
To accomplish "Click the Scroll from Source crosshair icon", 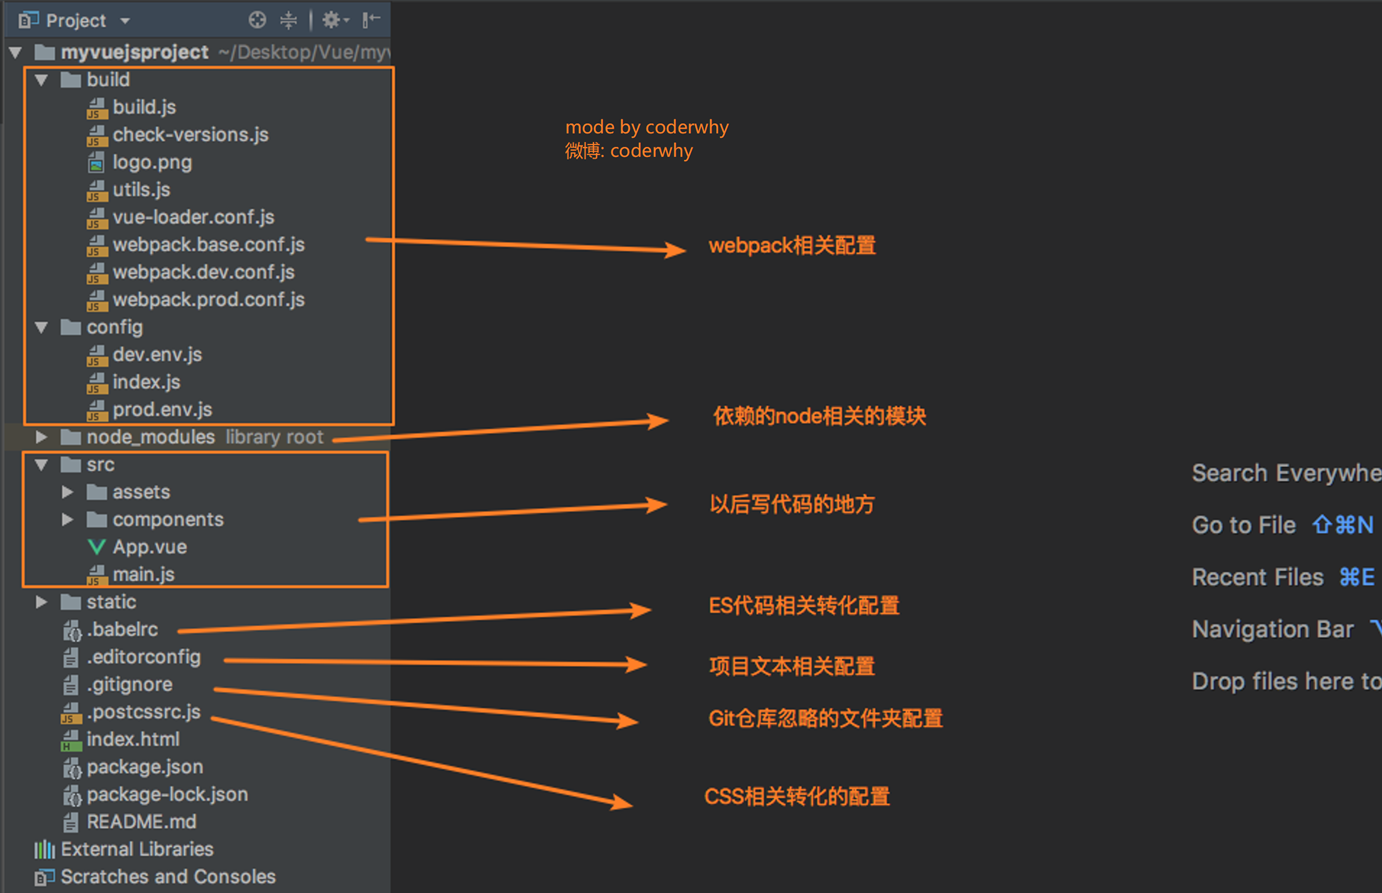I will pos(257,19).
